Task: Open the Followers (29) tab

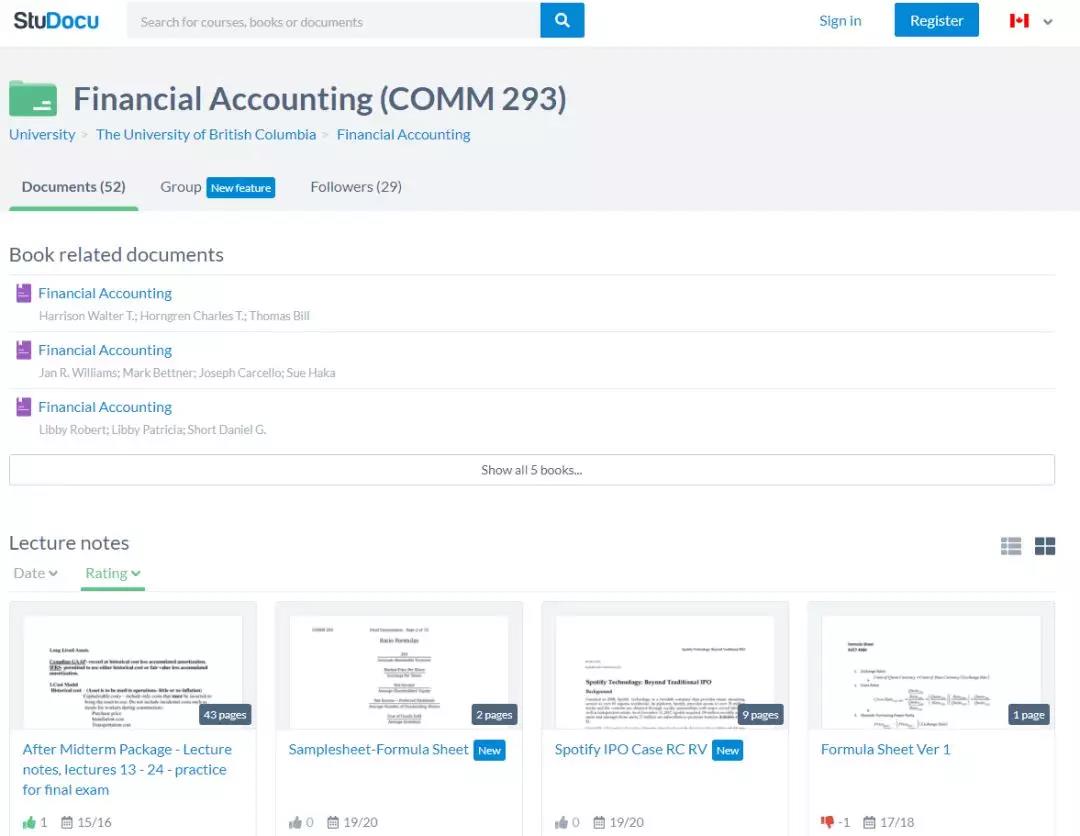Action: [356, 187]
